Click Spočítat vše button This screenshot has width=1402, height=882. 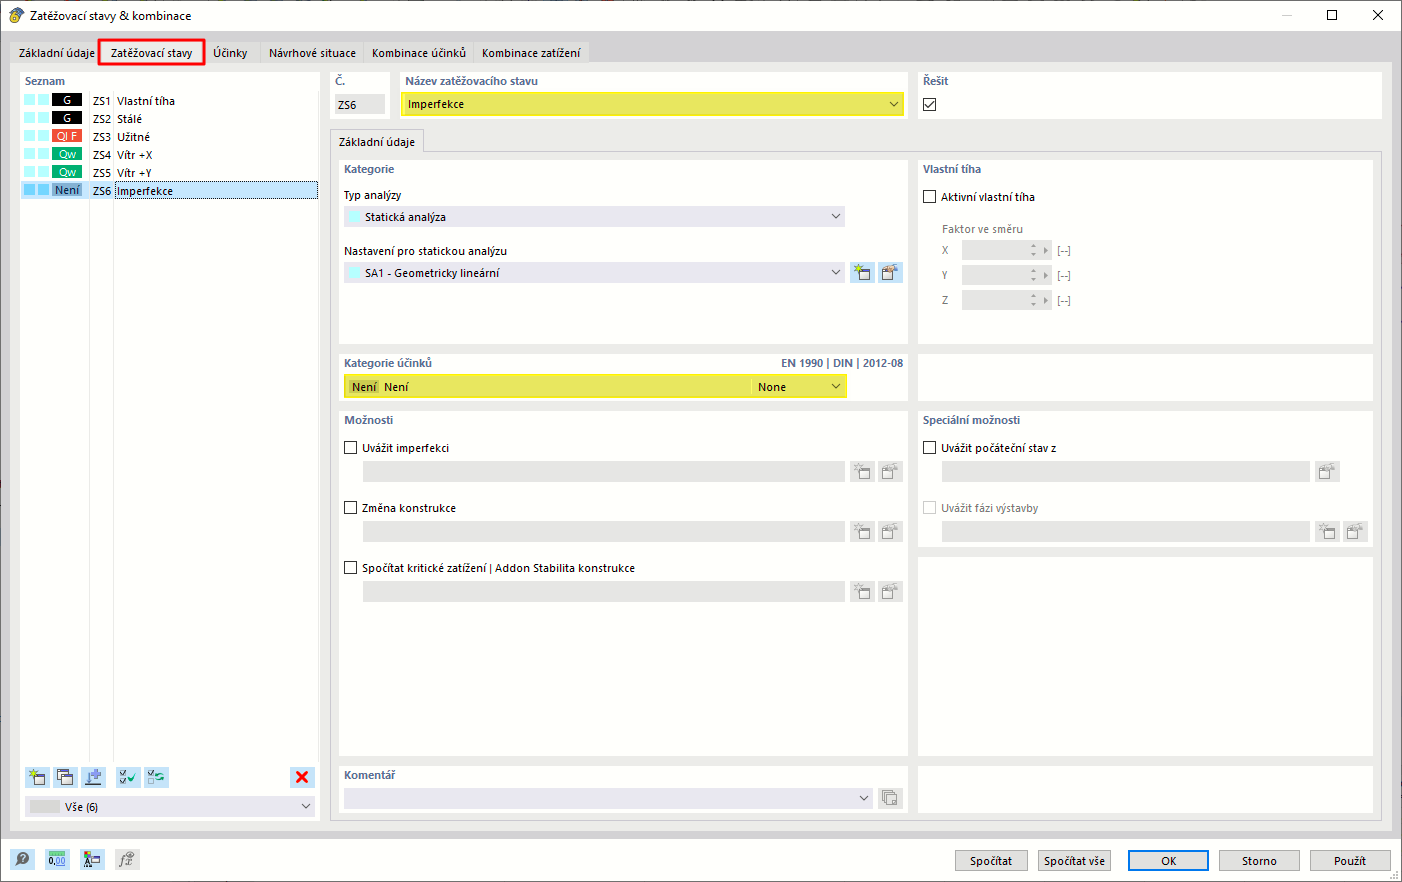pos(1075,861)
